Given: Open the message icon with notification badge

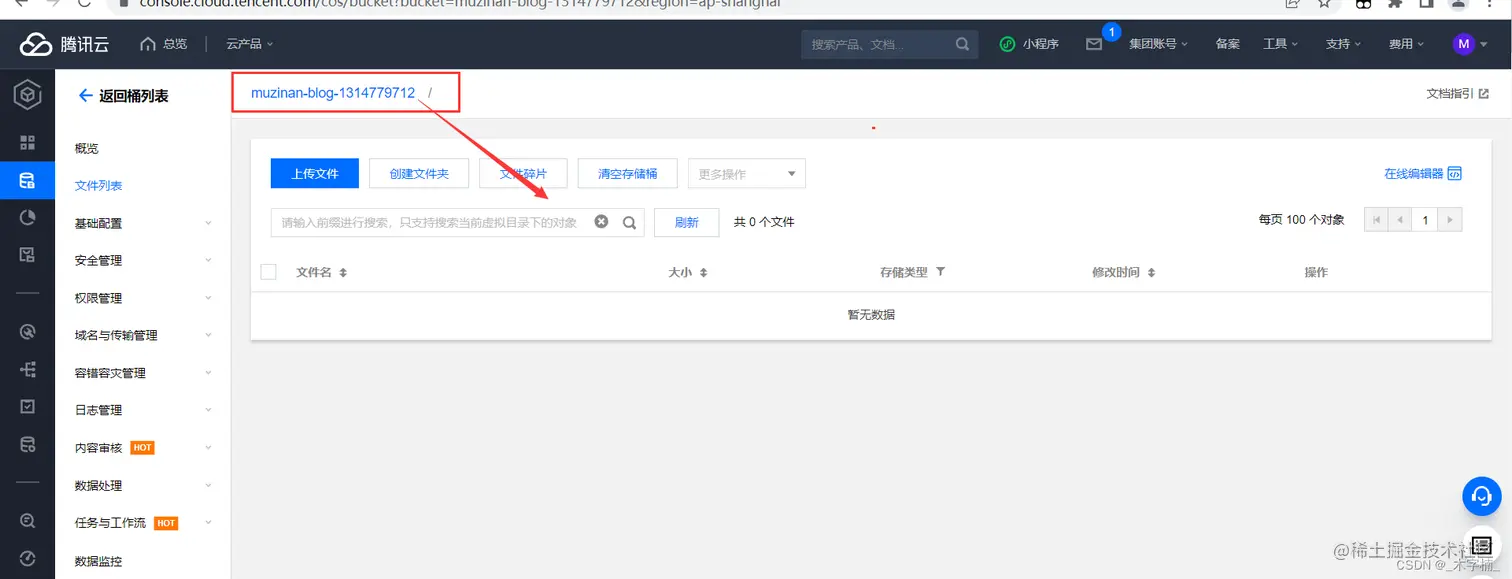Looking at the screenshot, I should [1094, 45].
